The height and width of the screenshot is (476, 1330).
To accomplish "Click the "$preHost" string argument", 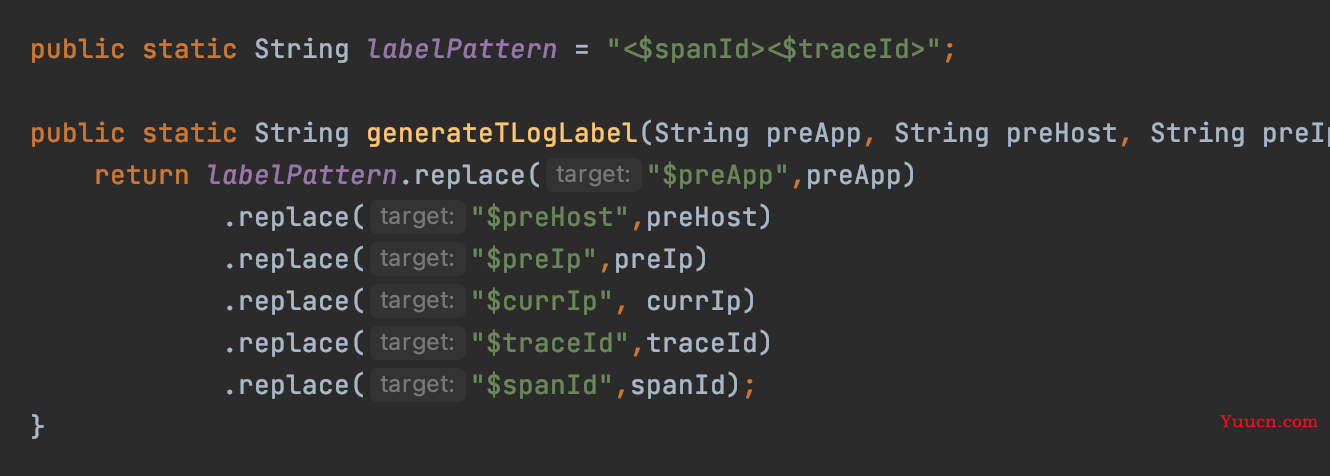I will point(550,217).
